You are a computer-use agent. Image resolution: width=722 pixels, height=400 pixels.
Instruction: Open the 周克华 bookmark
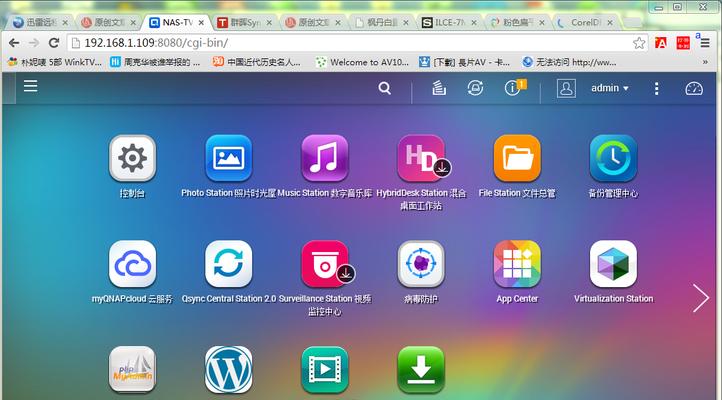(156, 62)
